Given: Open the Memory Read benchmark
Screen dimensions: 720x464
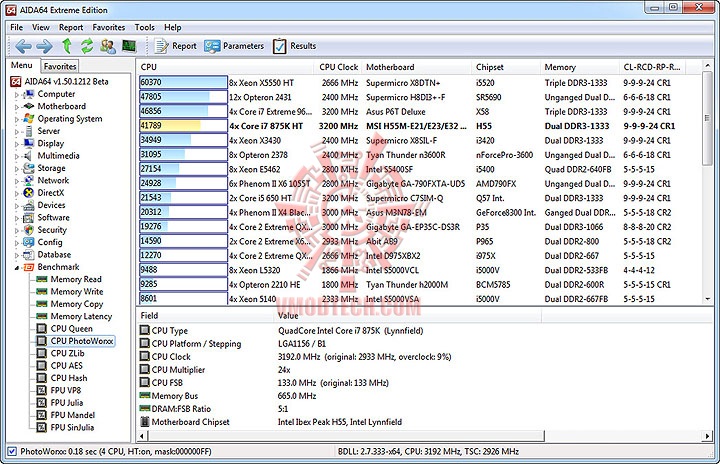Looking at the screenshot, I should [x=76, y=279].
